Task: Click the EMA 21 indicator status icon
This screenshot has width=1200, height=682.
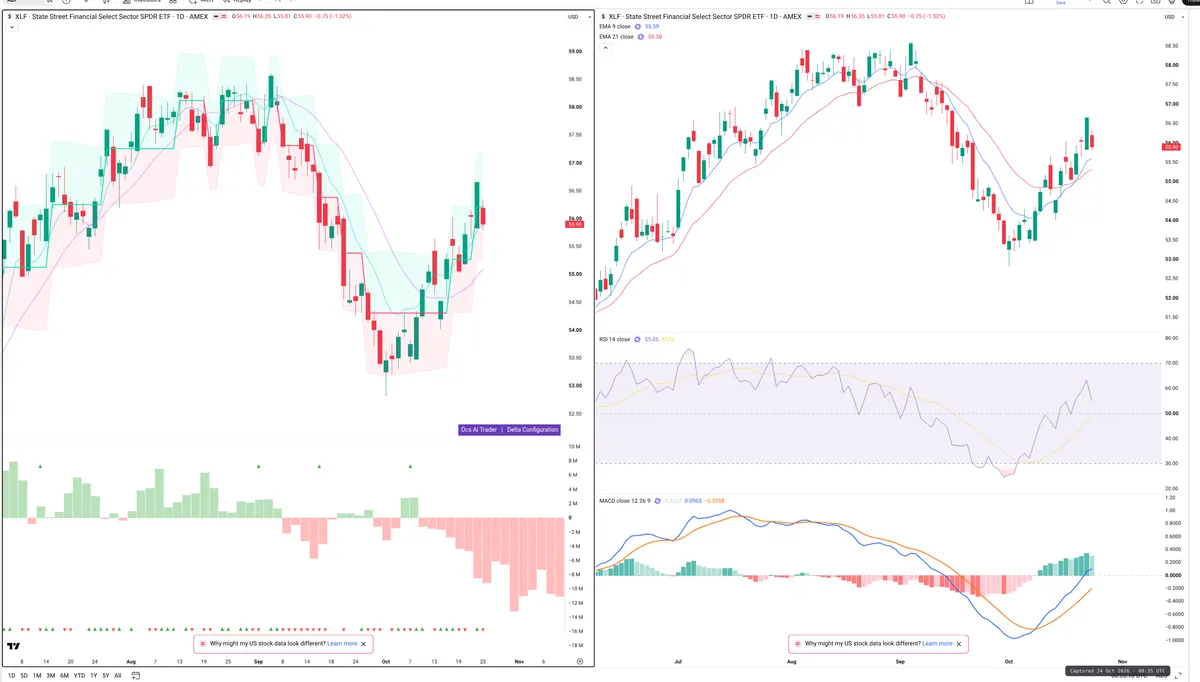Action: 639,36
